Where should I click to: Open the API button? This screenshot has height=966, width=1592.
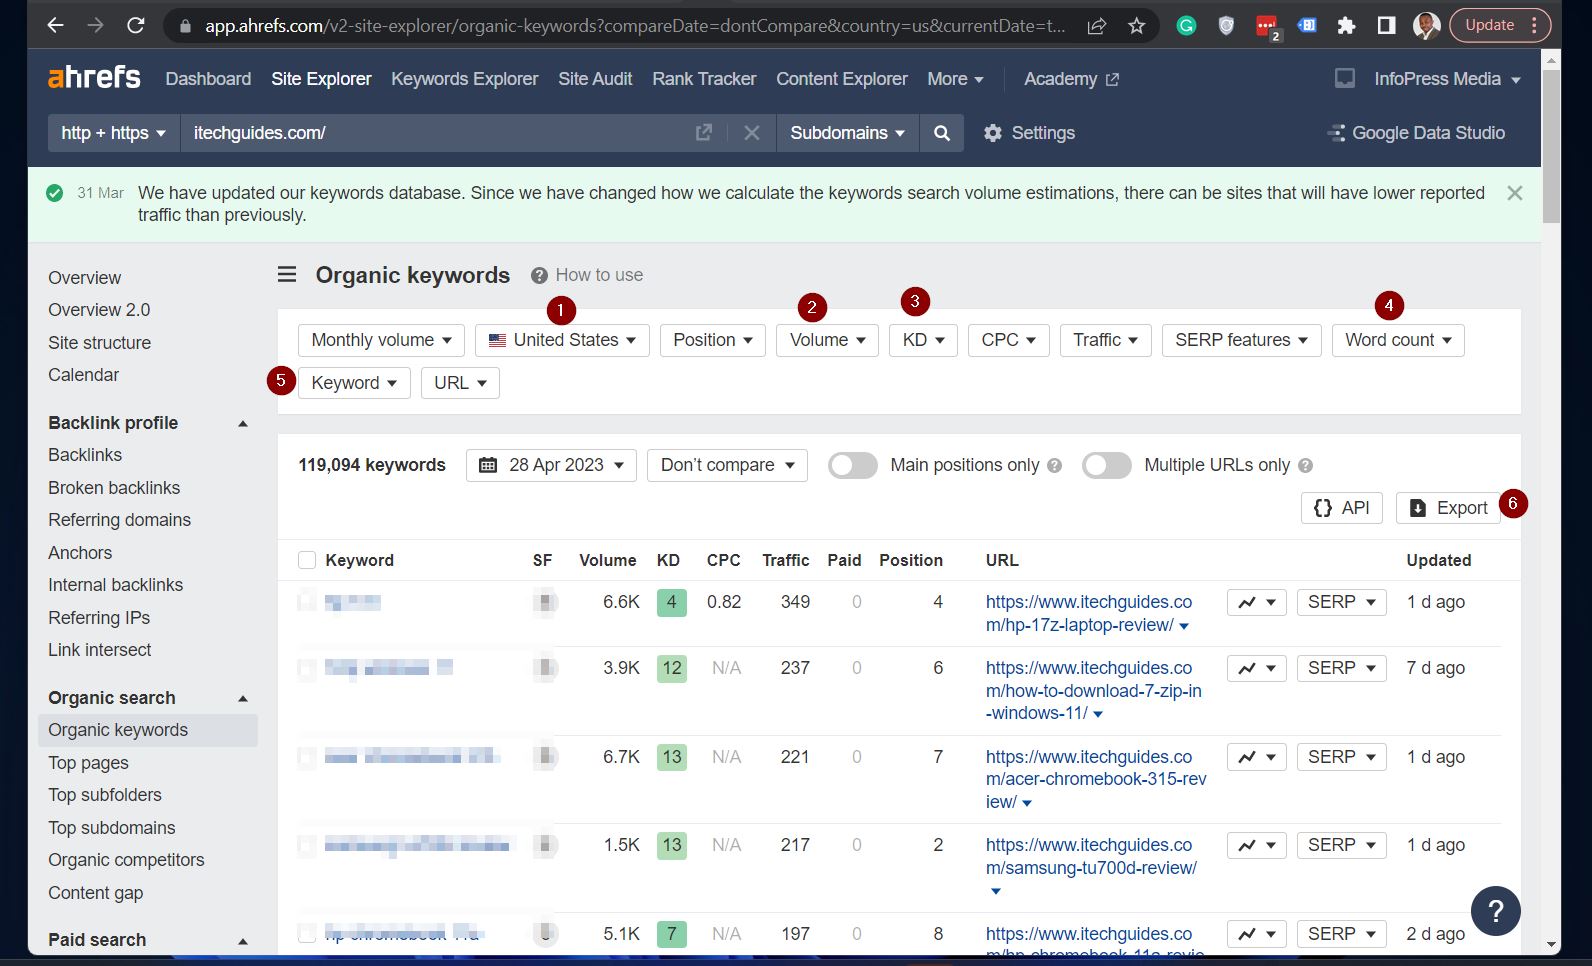[x=1342, y=508]
